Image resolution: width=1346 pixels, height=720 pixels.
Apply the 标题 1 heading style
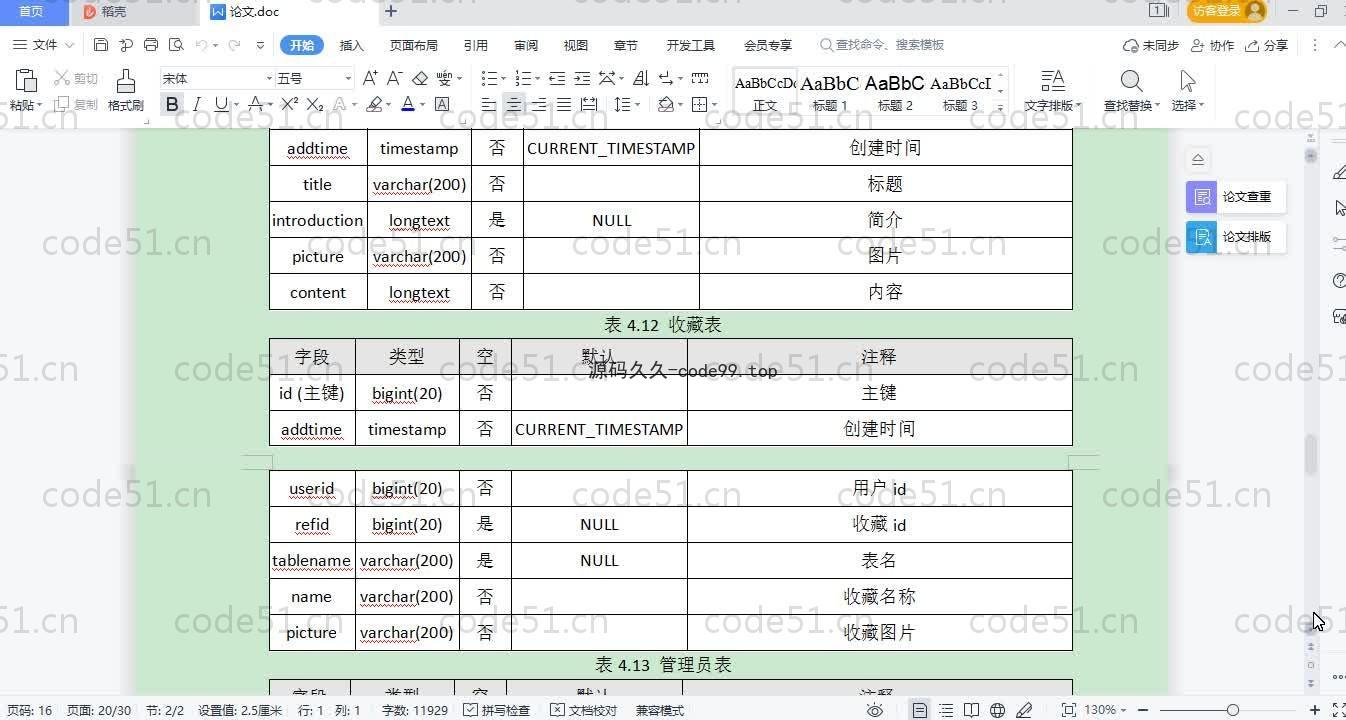829,92
